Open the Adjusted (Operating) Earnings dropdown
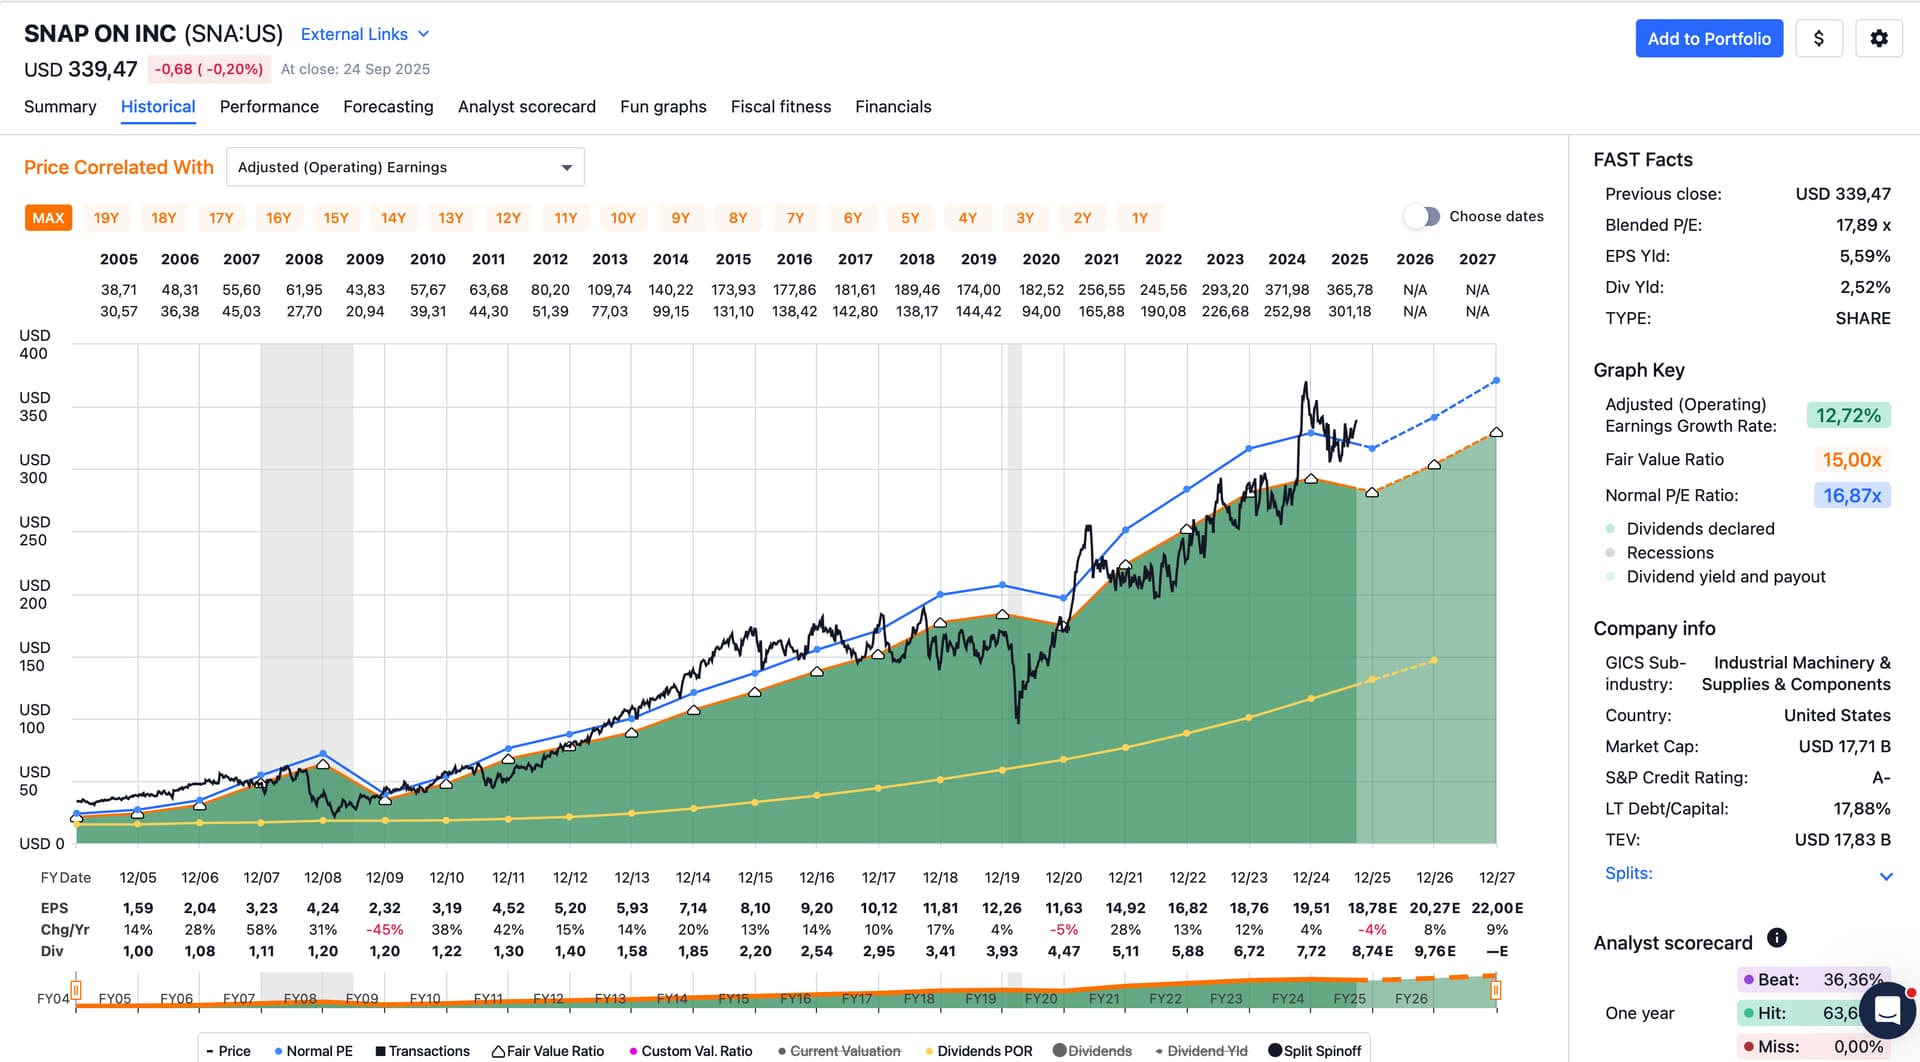The image size is (1920, 1062). click(x=405, y=167)
